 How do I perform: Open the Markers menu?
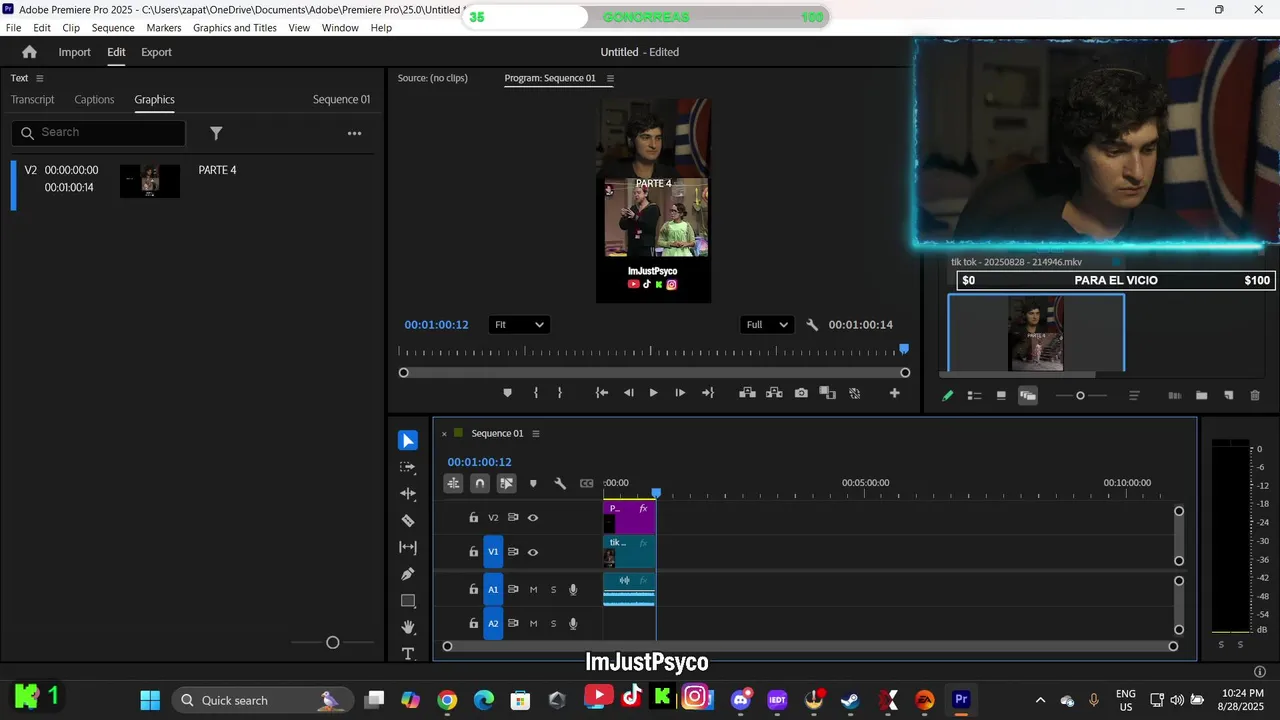click(164, 28)
